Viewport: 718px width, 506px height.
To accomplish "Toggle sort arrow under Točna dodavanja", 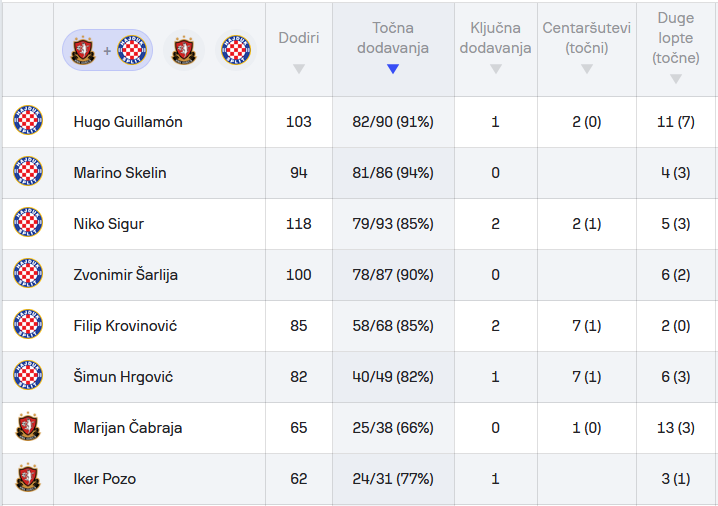I will (x=392, y=69).
